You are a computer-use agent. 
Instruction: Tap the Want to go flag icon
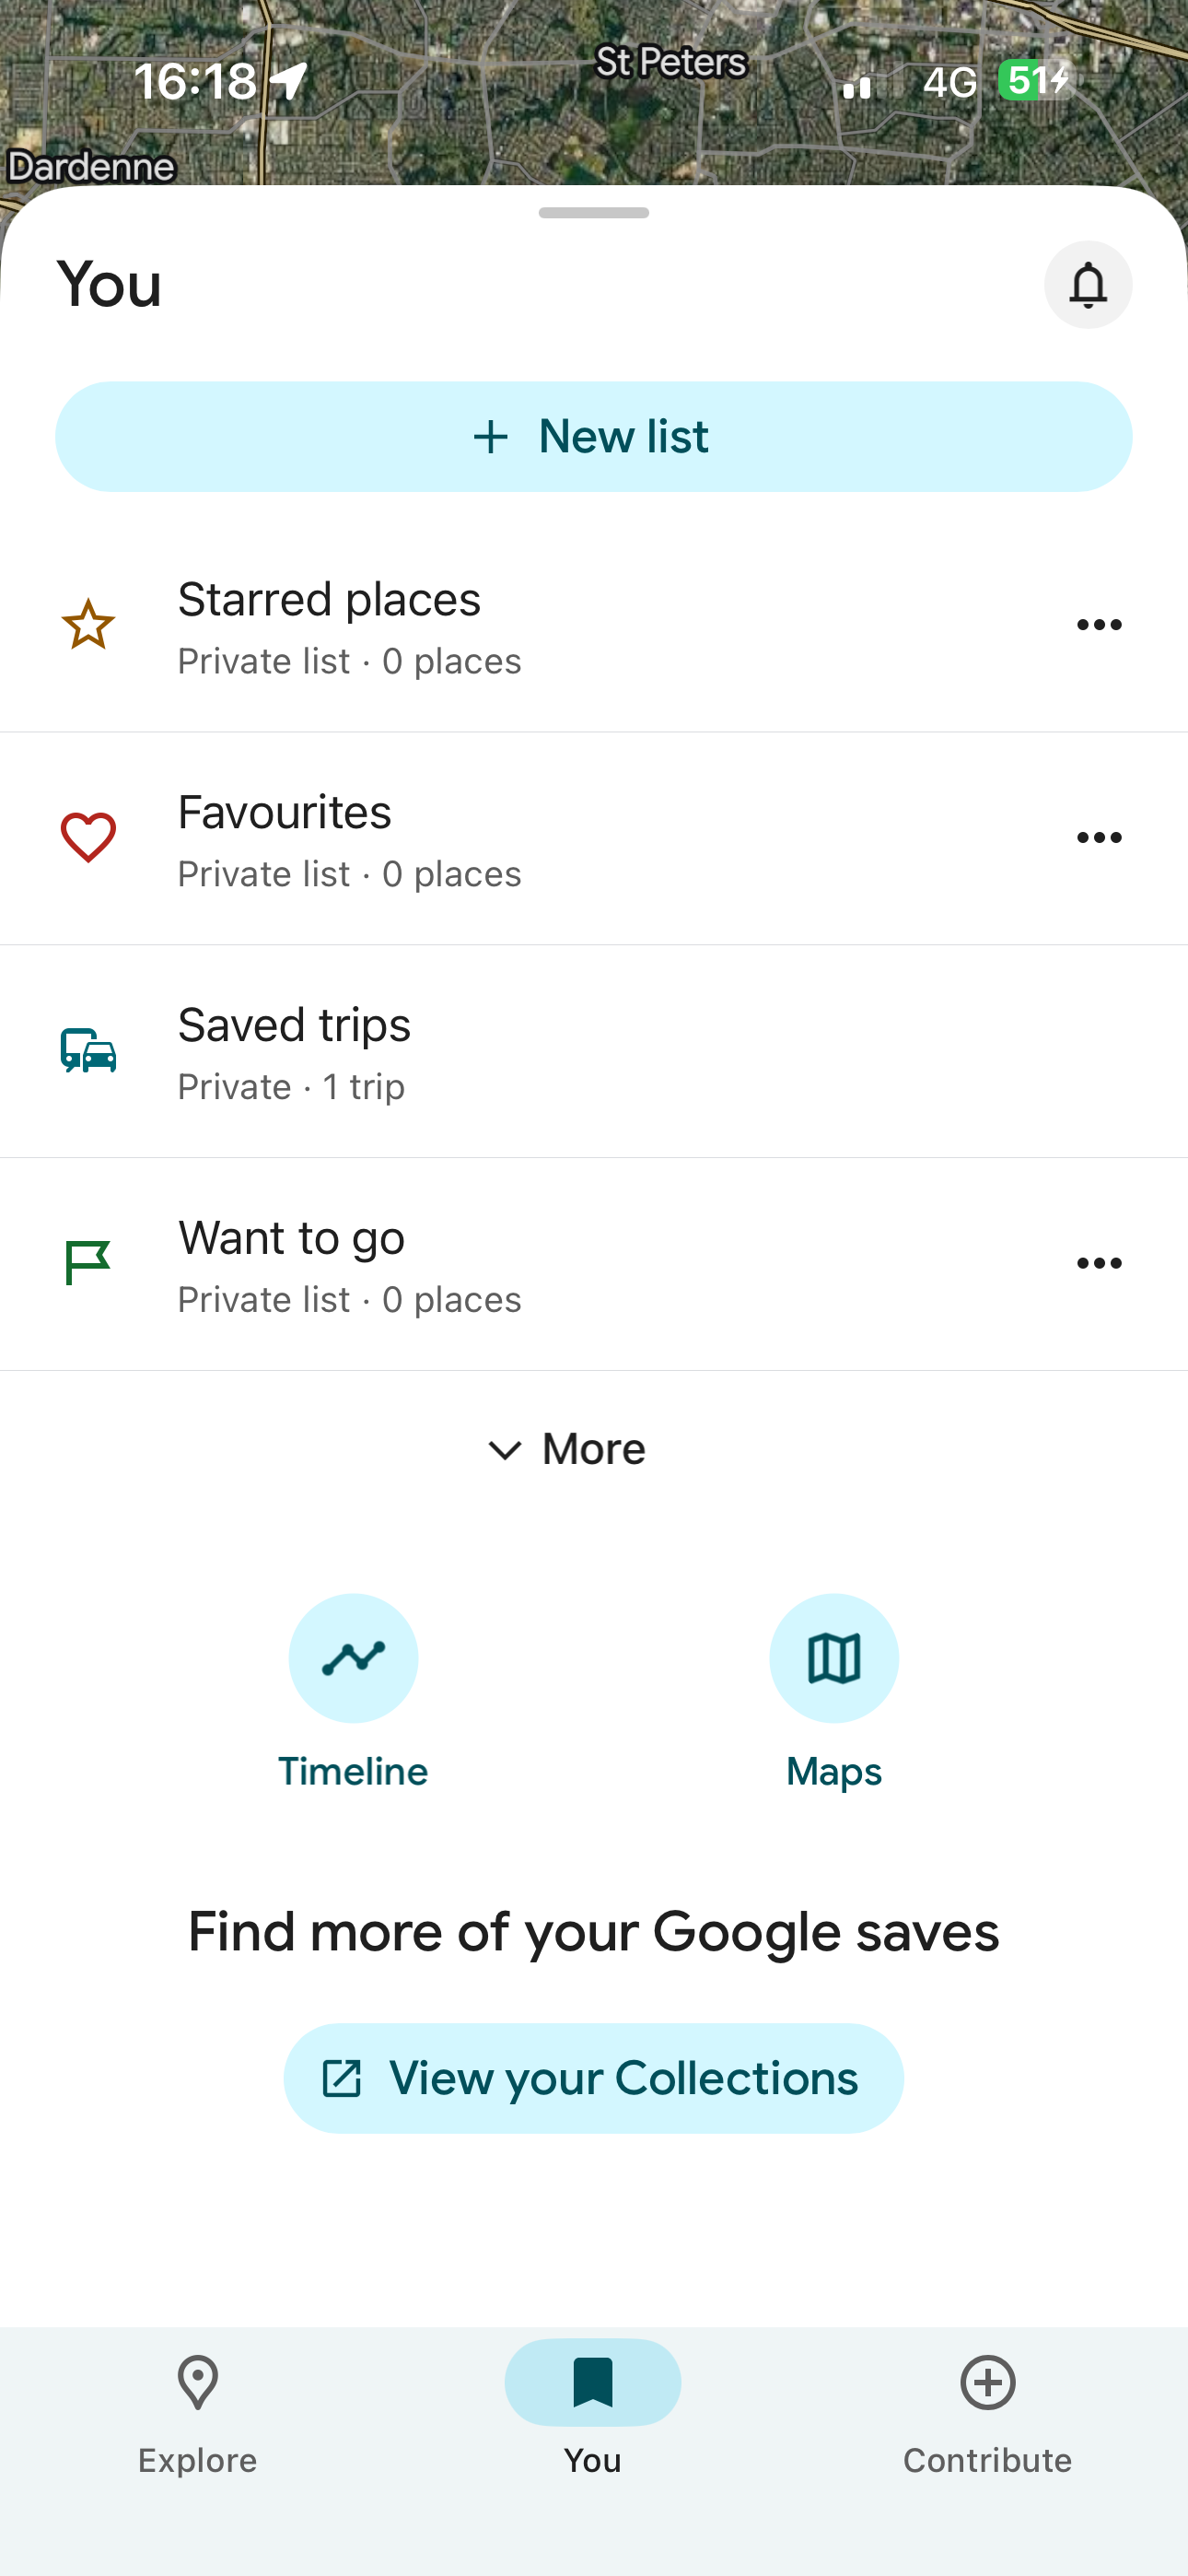(88, 1263)
